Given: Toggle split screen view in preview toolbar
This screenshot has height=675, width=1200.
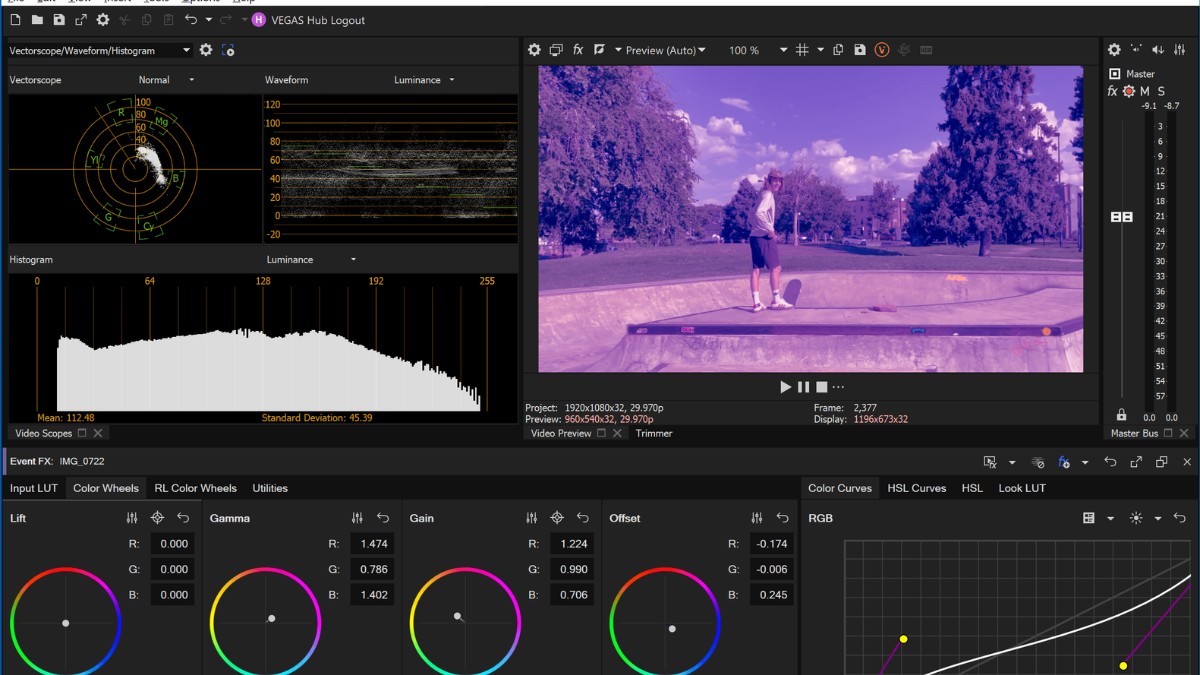Looking at the screenshot, I should [x=599, y=50].
